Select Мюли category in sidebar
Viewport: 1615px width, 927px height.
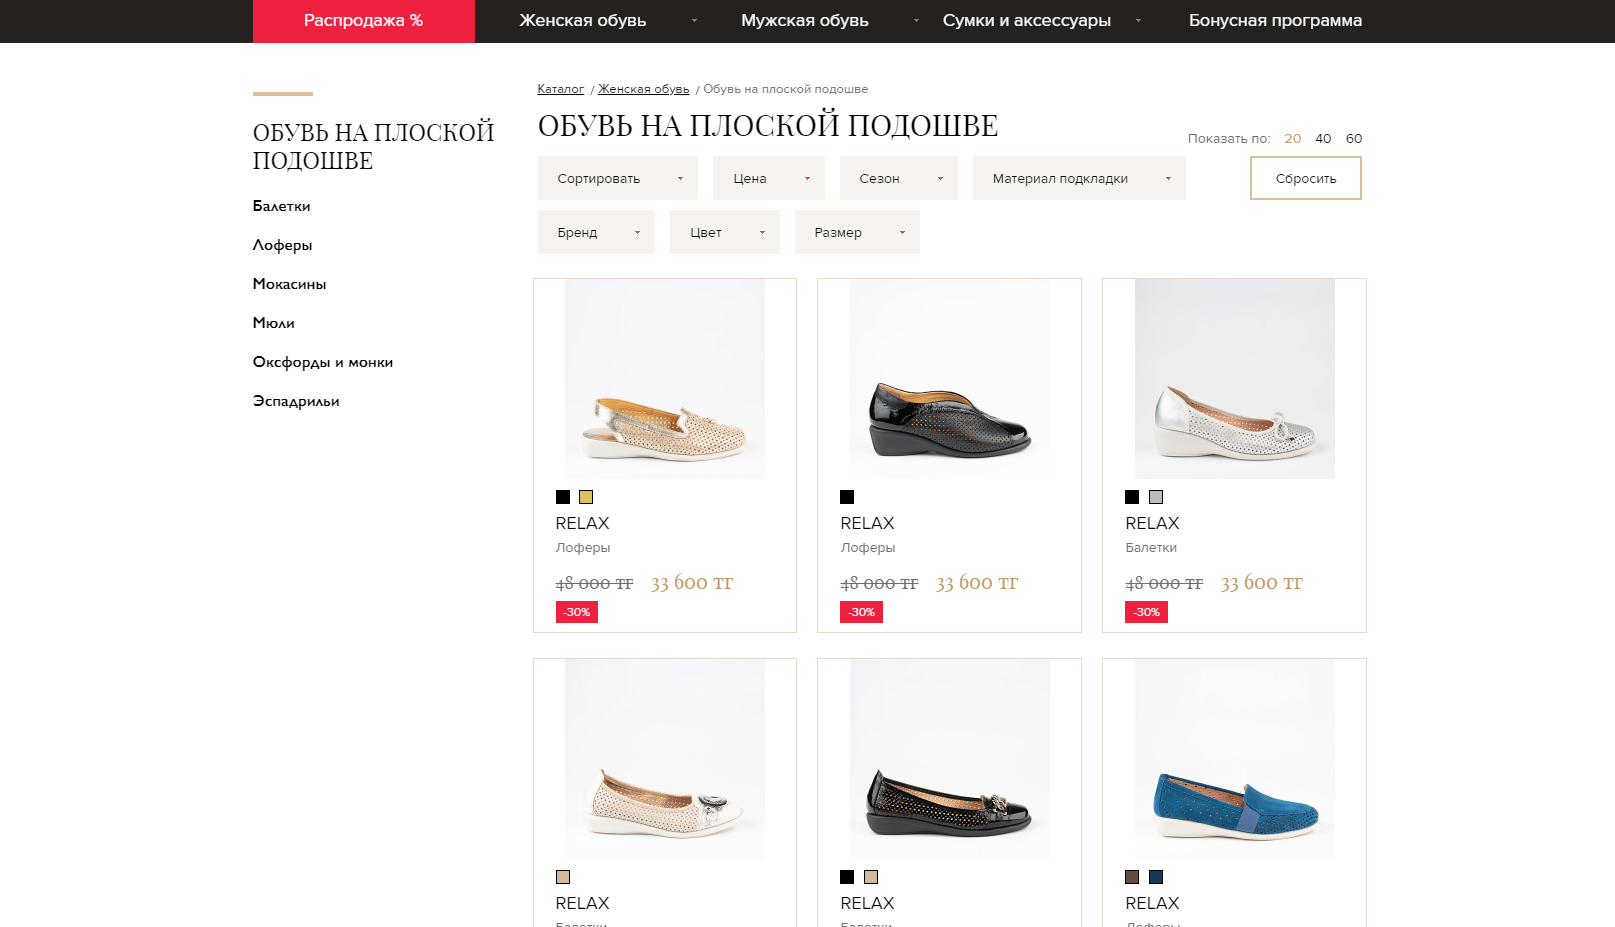(x=274, y=323)
